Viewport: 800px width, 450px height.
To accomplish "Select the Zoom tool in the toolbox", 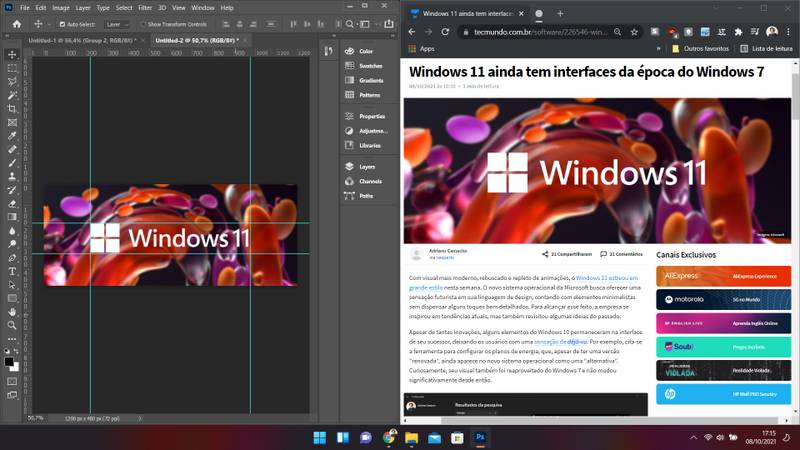I will click(12, 325).
